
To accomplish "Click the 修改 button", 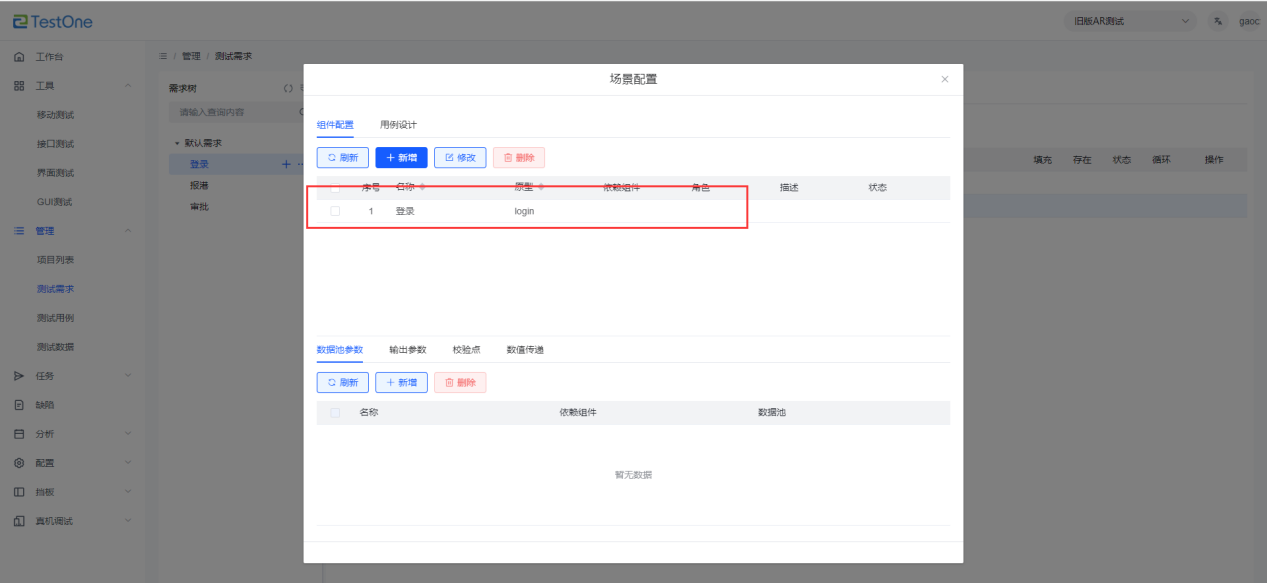I will tap(460, 157).
